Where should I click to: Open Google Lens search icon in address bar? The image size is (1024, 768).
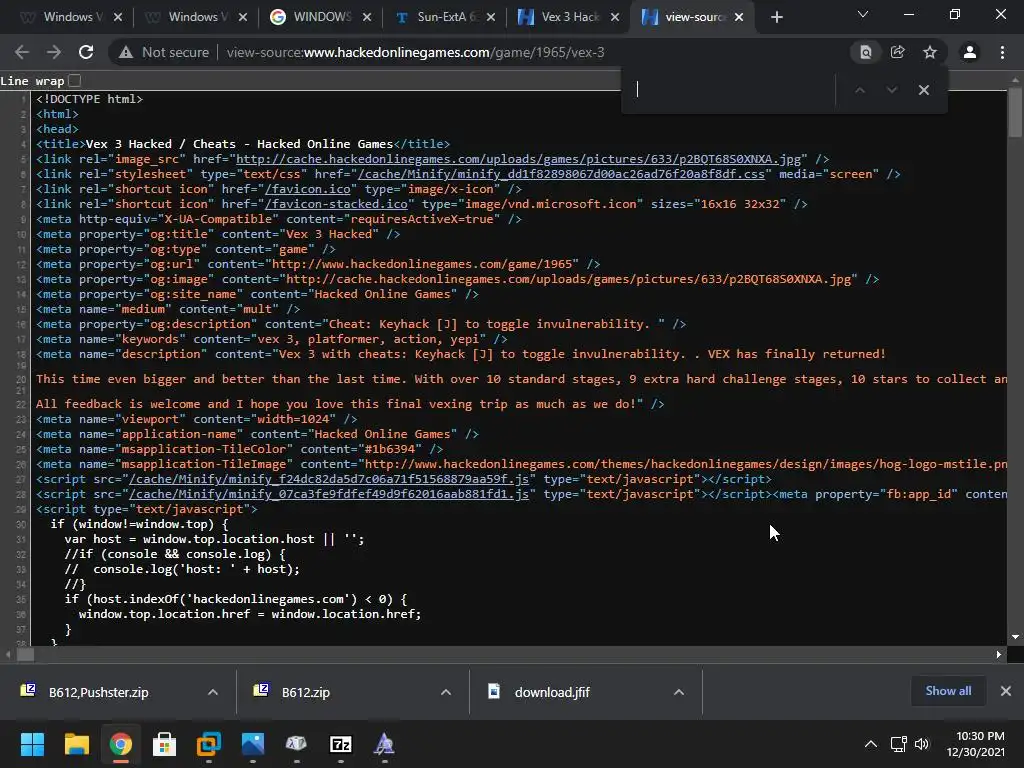coord(865,52)
